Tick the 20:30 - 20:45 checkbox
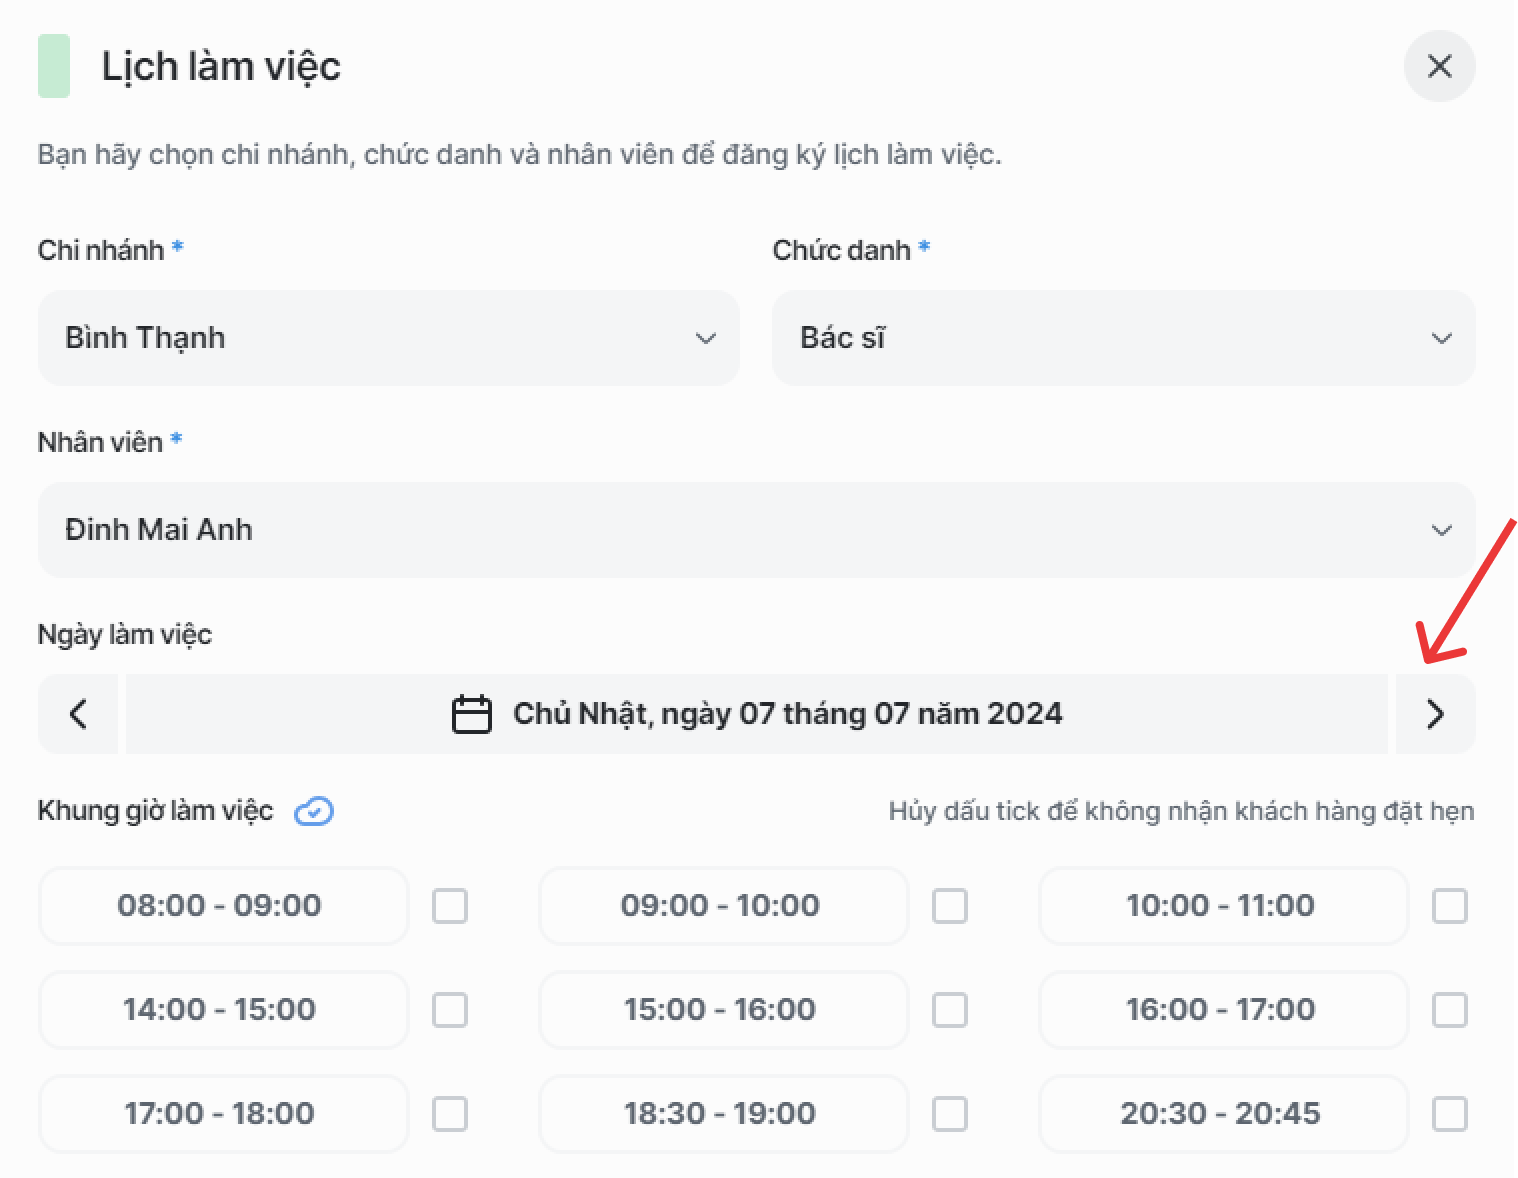Screen dimensions: 1518x1178 pos(1450,1114)
